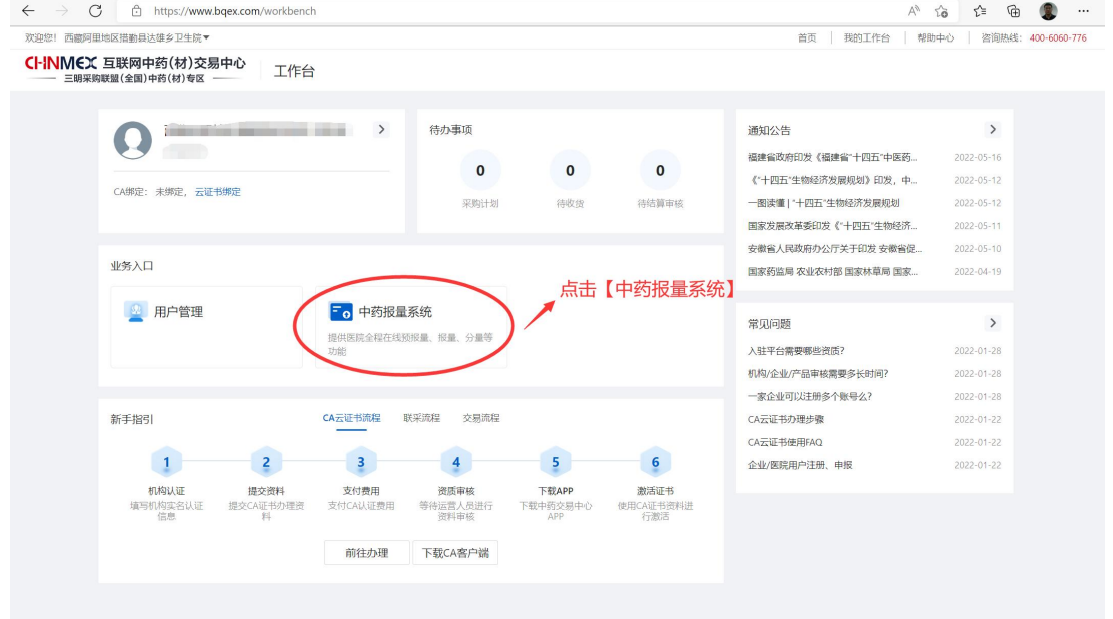Click the 采购计划 count circle
The width and height of the screenshot is (1113, 619).
[481, 170]
